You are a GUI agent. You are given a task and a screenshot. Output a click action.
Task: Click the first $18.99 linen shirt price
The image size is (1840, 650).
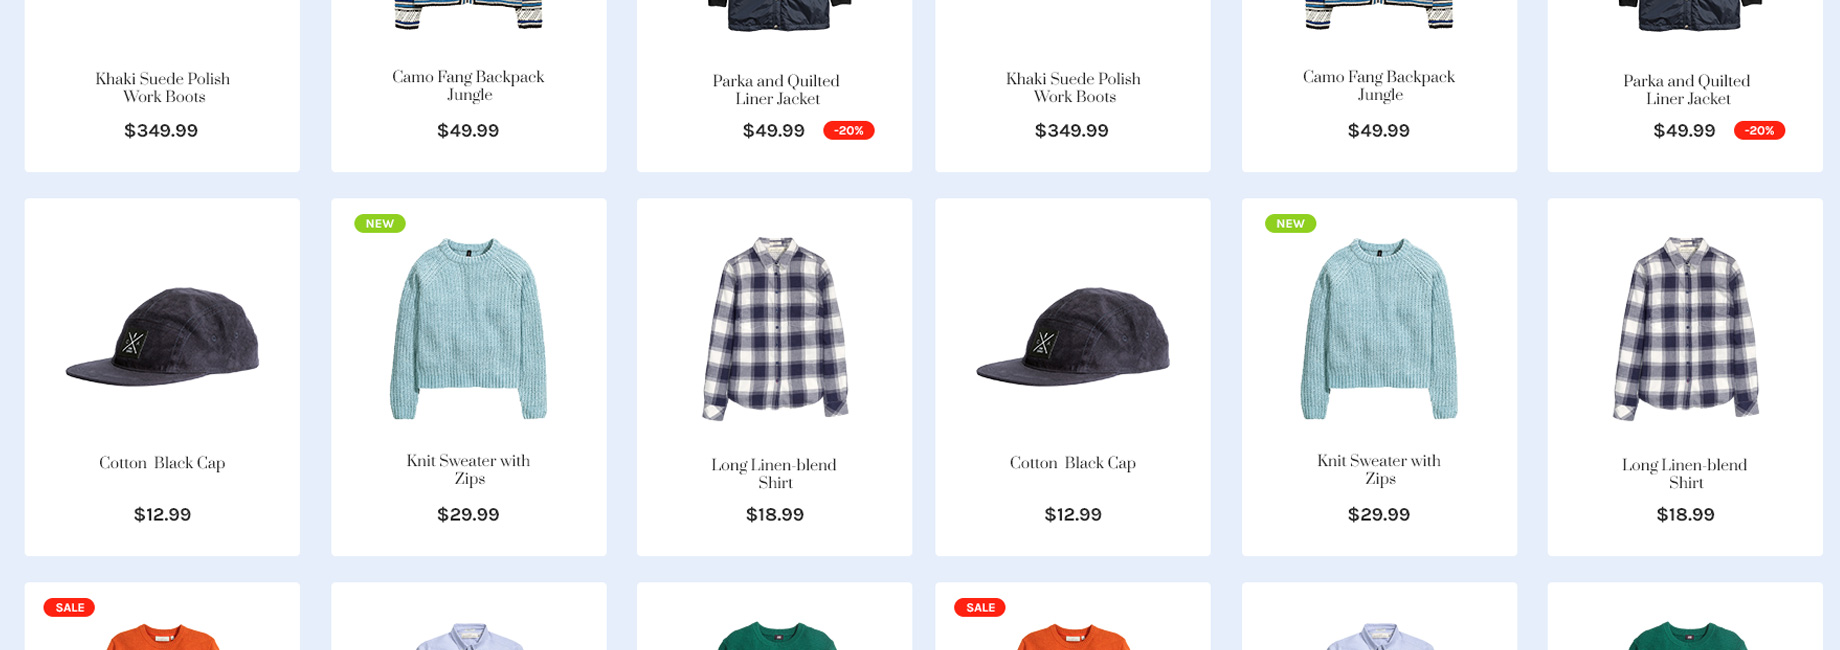coord(775,515)
